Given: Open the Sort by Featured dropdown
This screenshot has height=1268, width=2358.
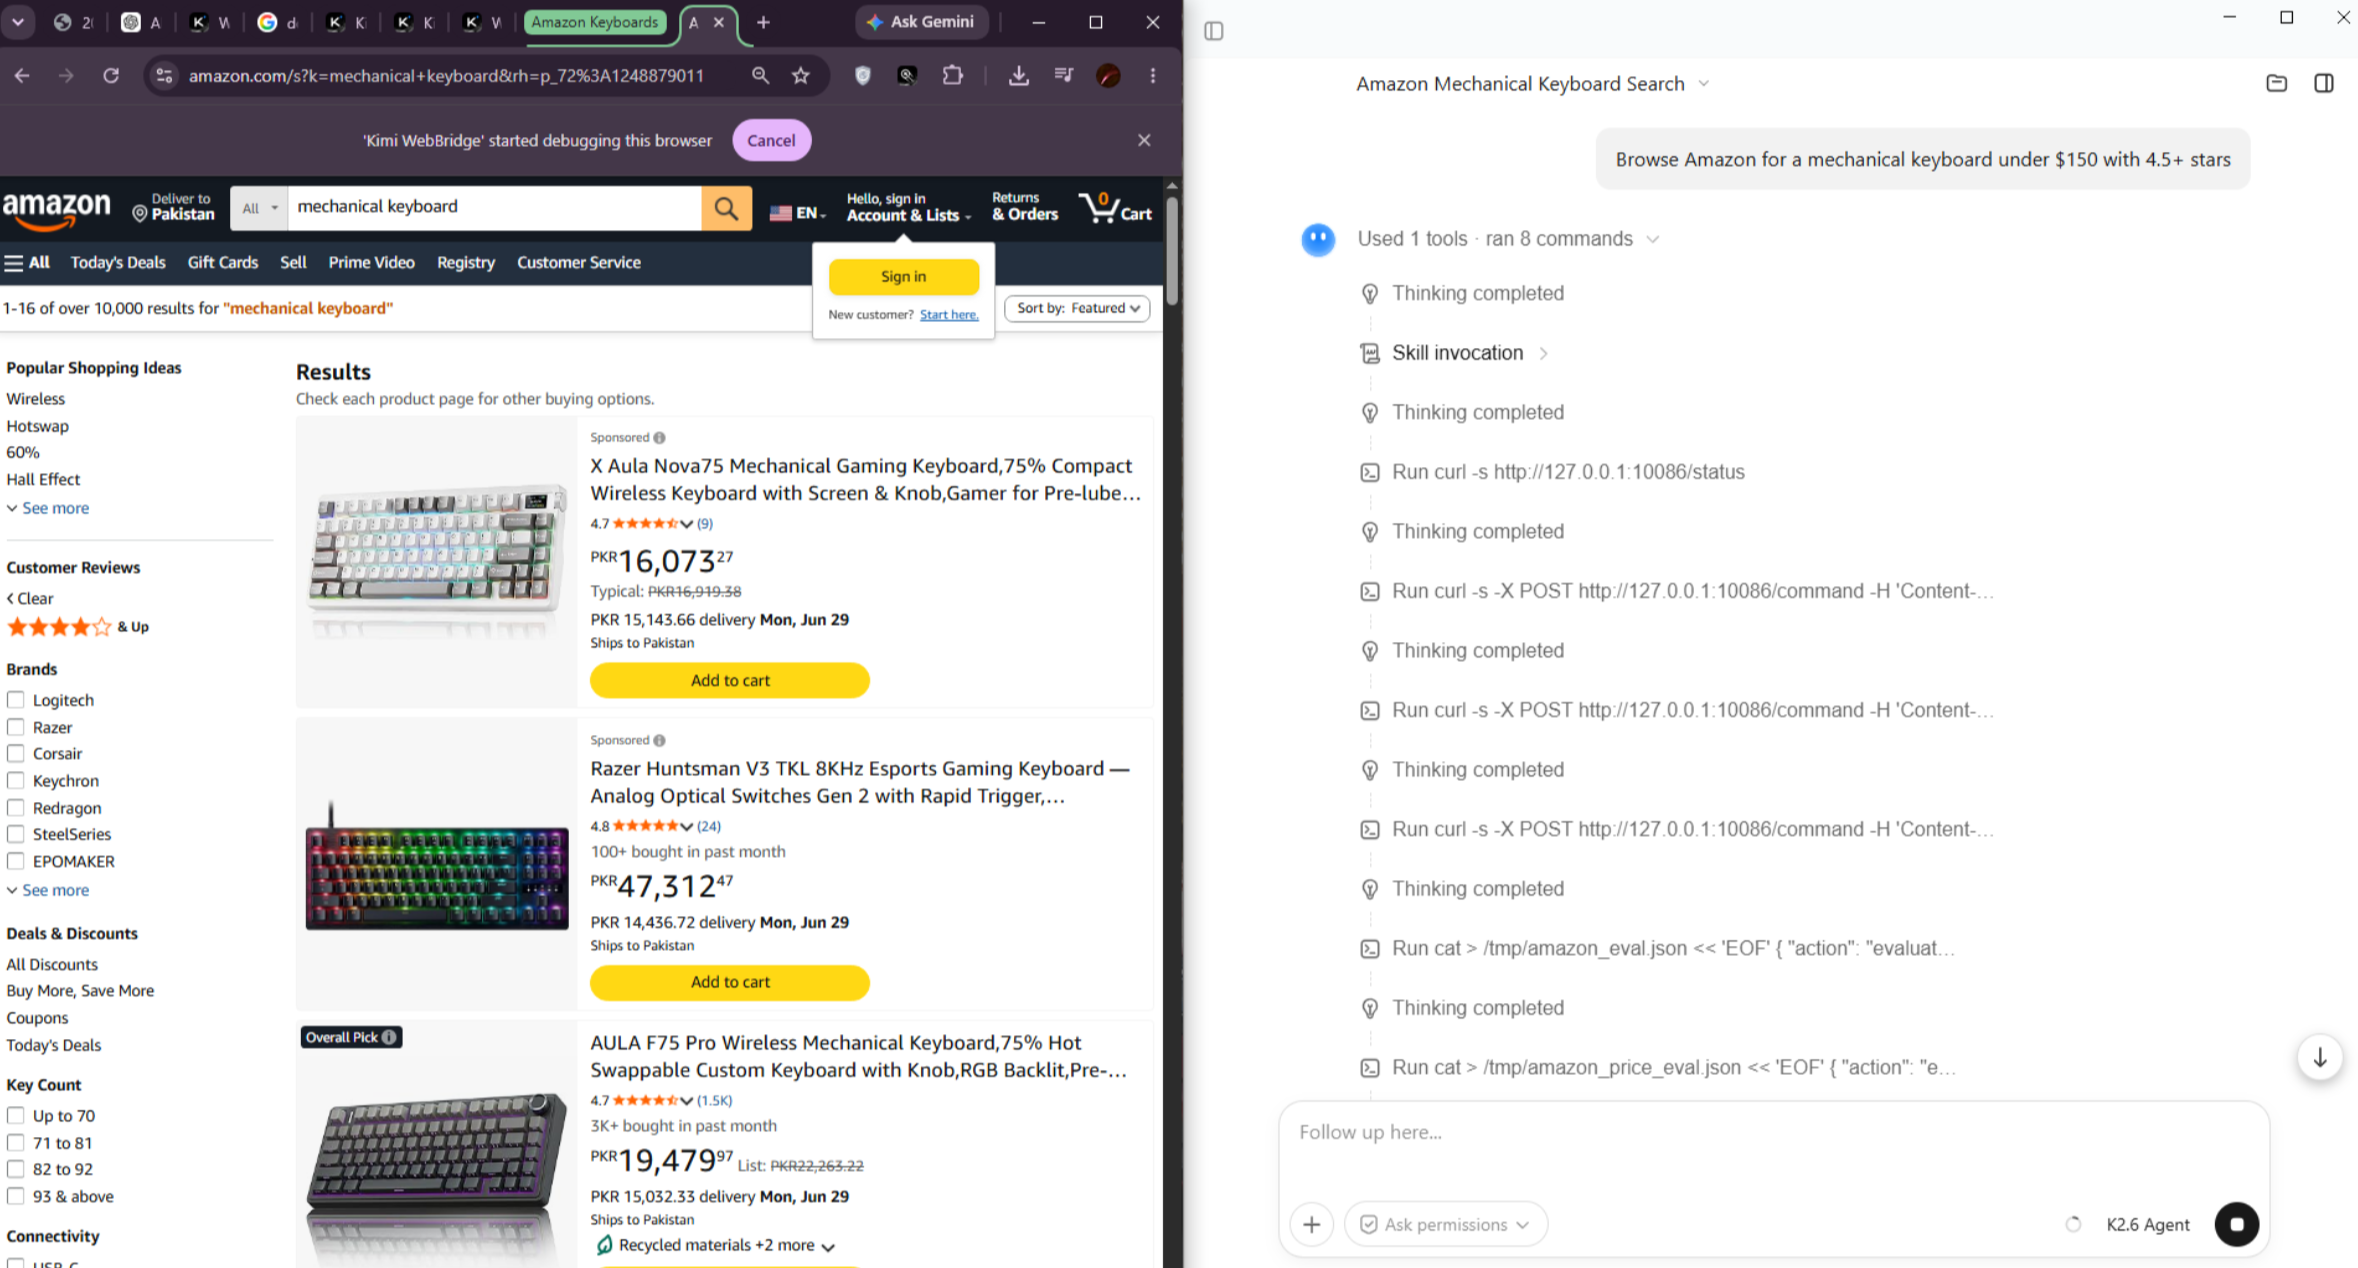Looking at the screenshot, I should click(1077, 308).
